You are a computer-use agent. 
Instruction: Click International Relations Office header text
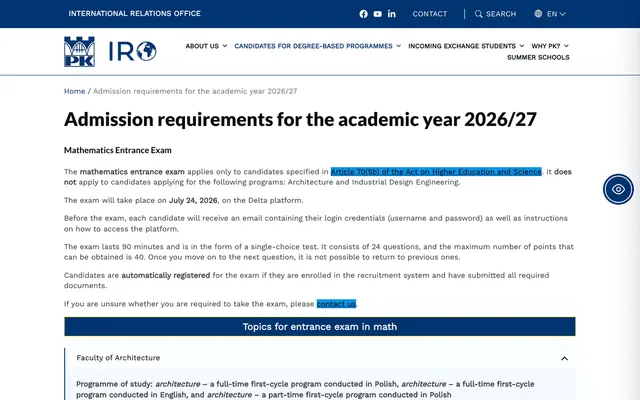point(134,13)
